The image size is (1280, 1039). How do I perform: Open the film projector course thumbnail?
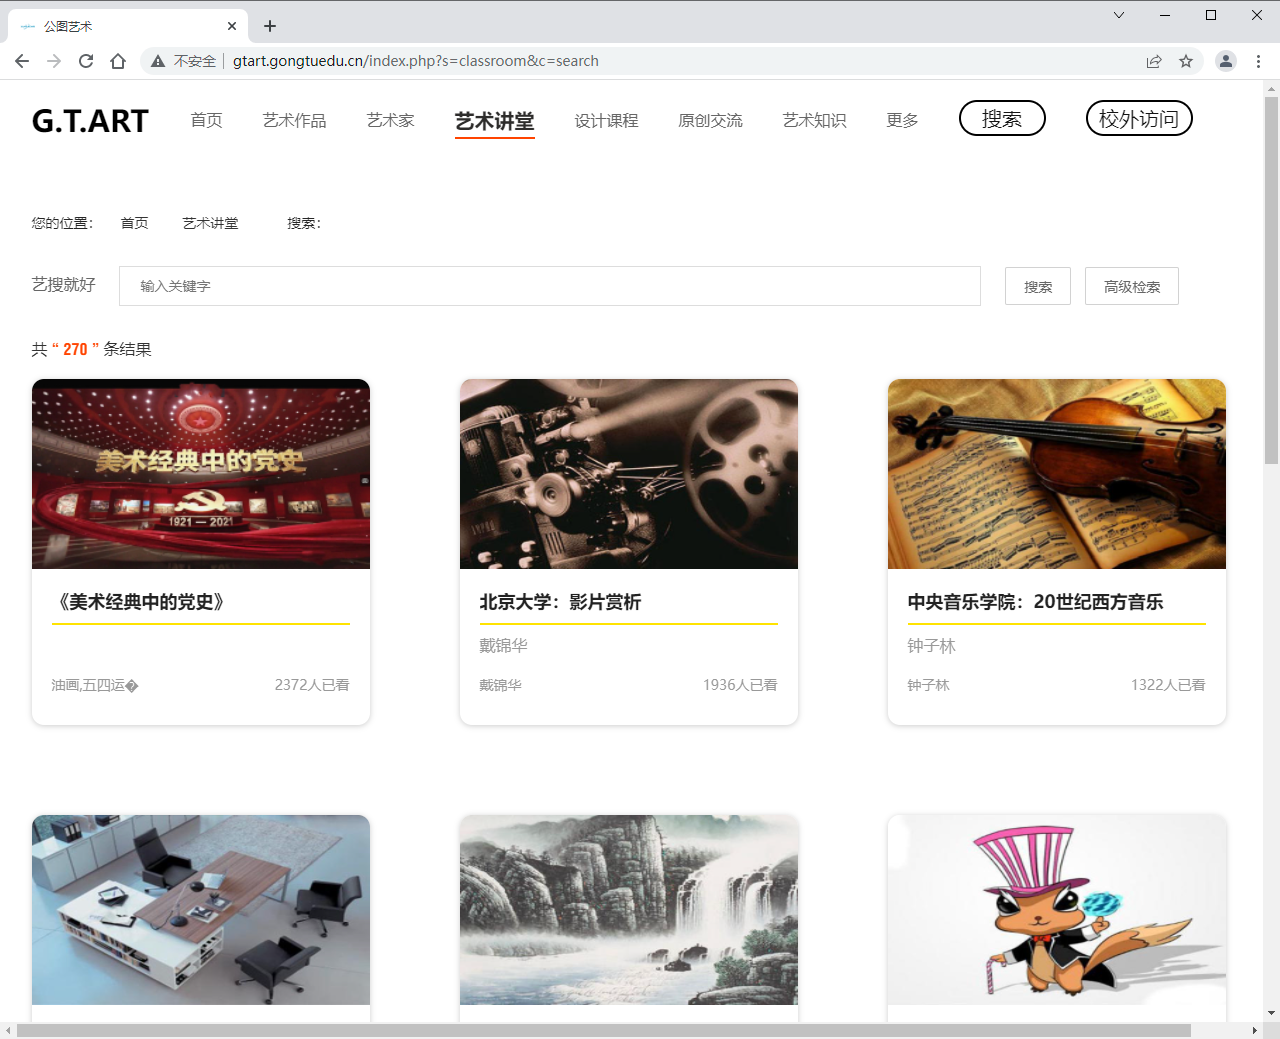coord(629,474)
